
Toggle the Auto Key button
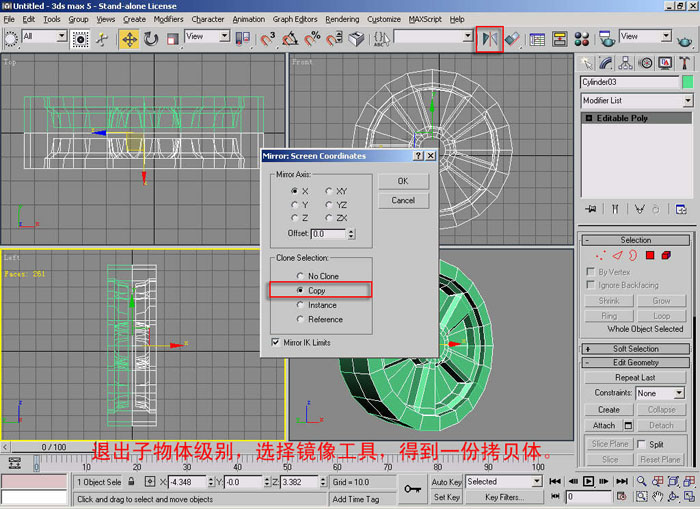pyautogui.click(x=446, y=482)
